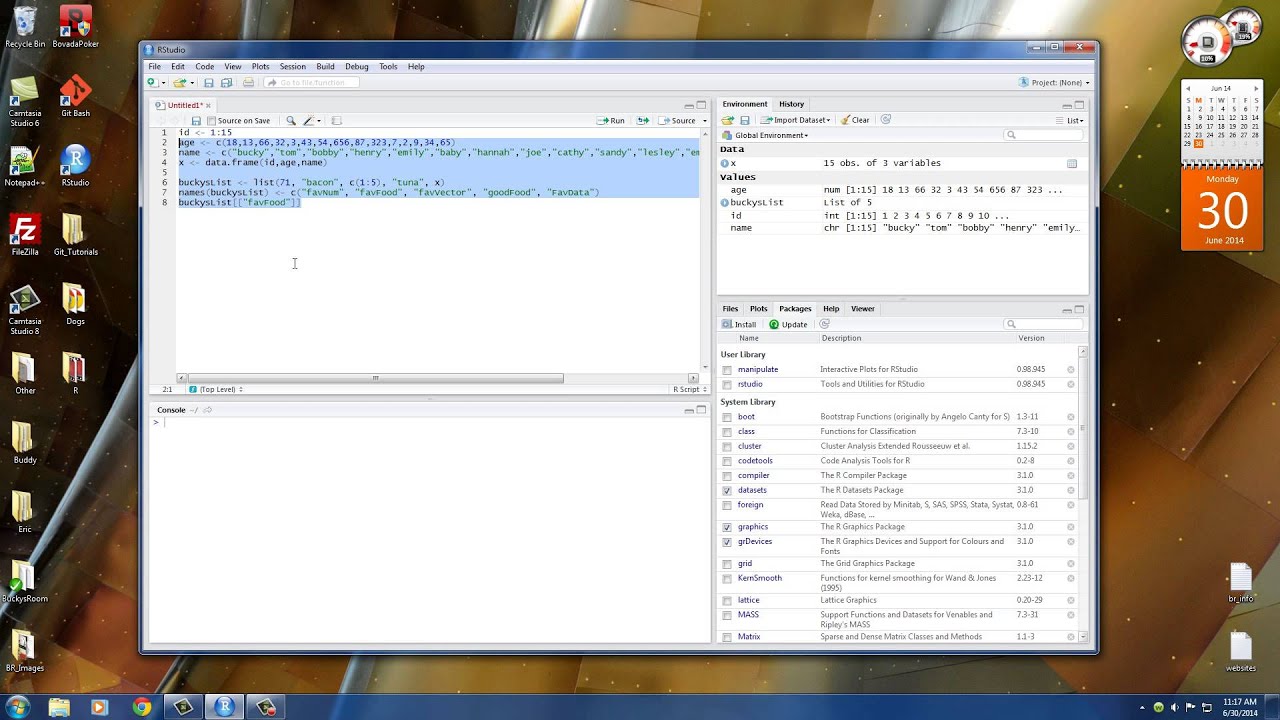Image resolution: width=1280 pixels, height=720 pixels.
Task: View data frame x grid icon
Action: tap(1072, 163)
